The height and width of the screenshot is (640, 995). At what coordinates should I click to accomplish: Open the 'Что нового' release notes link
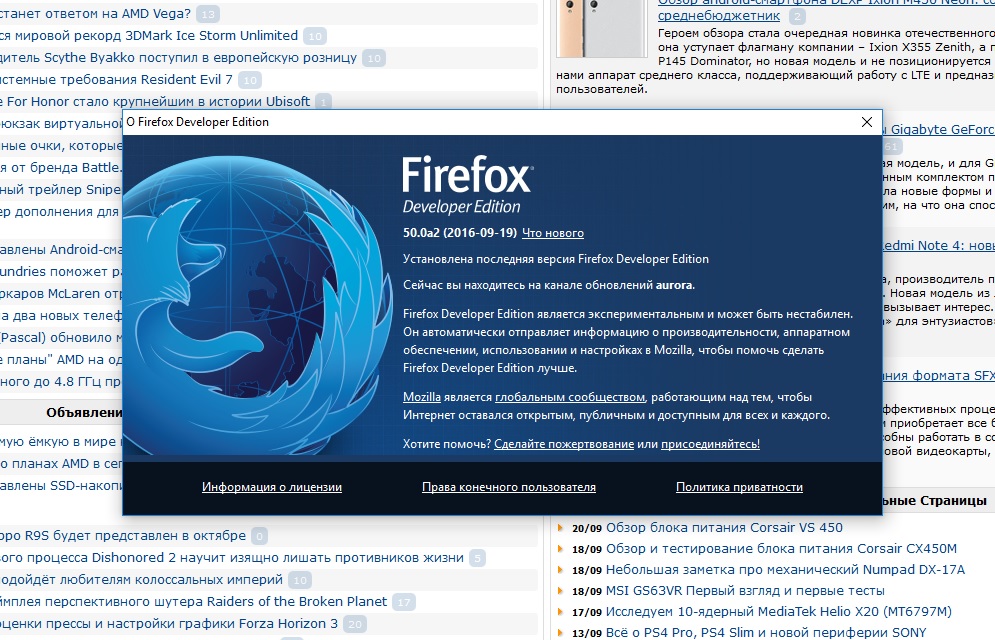(553, 233)
